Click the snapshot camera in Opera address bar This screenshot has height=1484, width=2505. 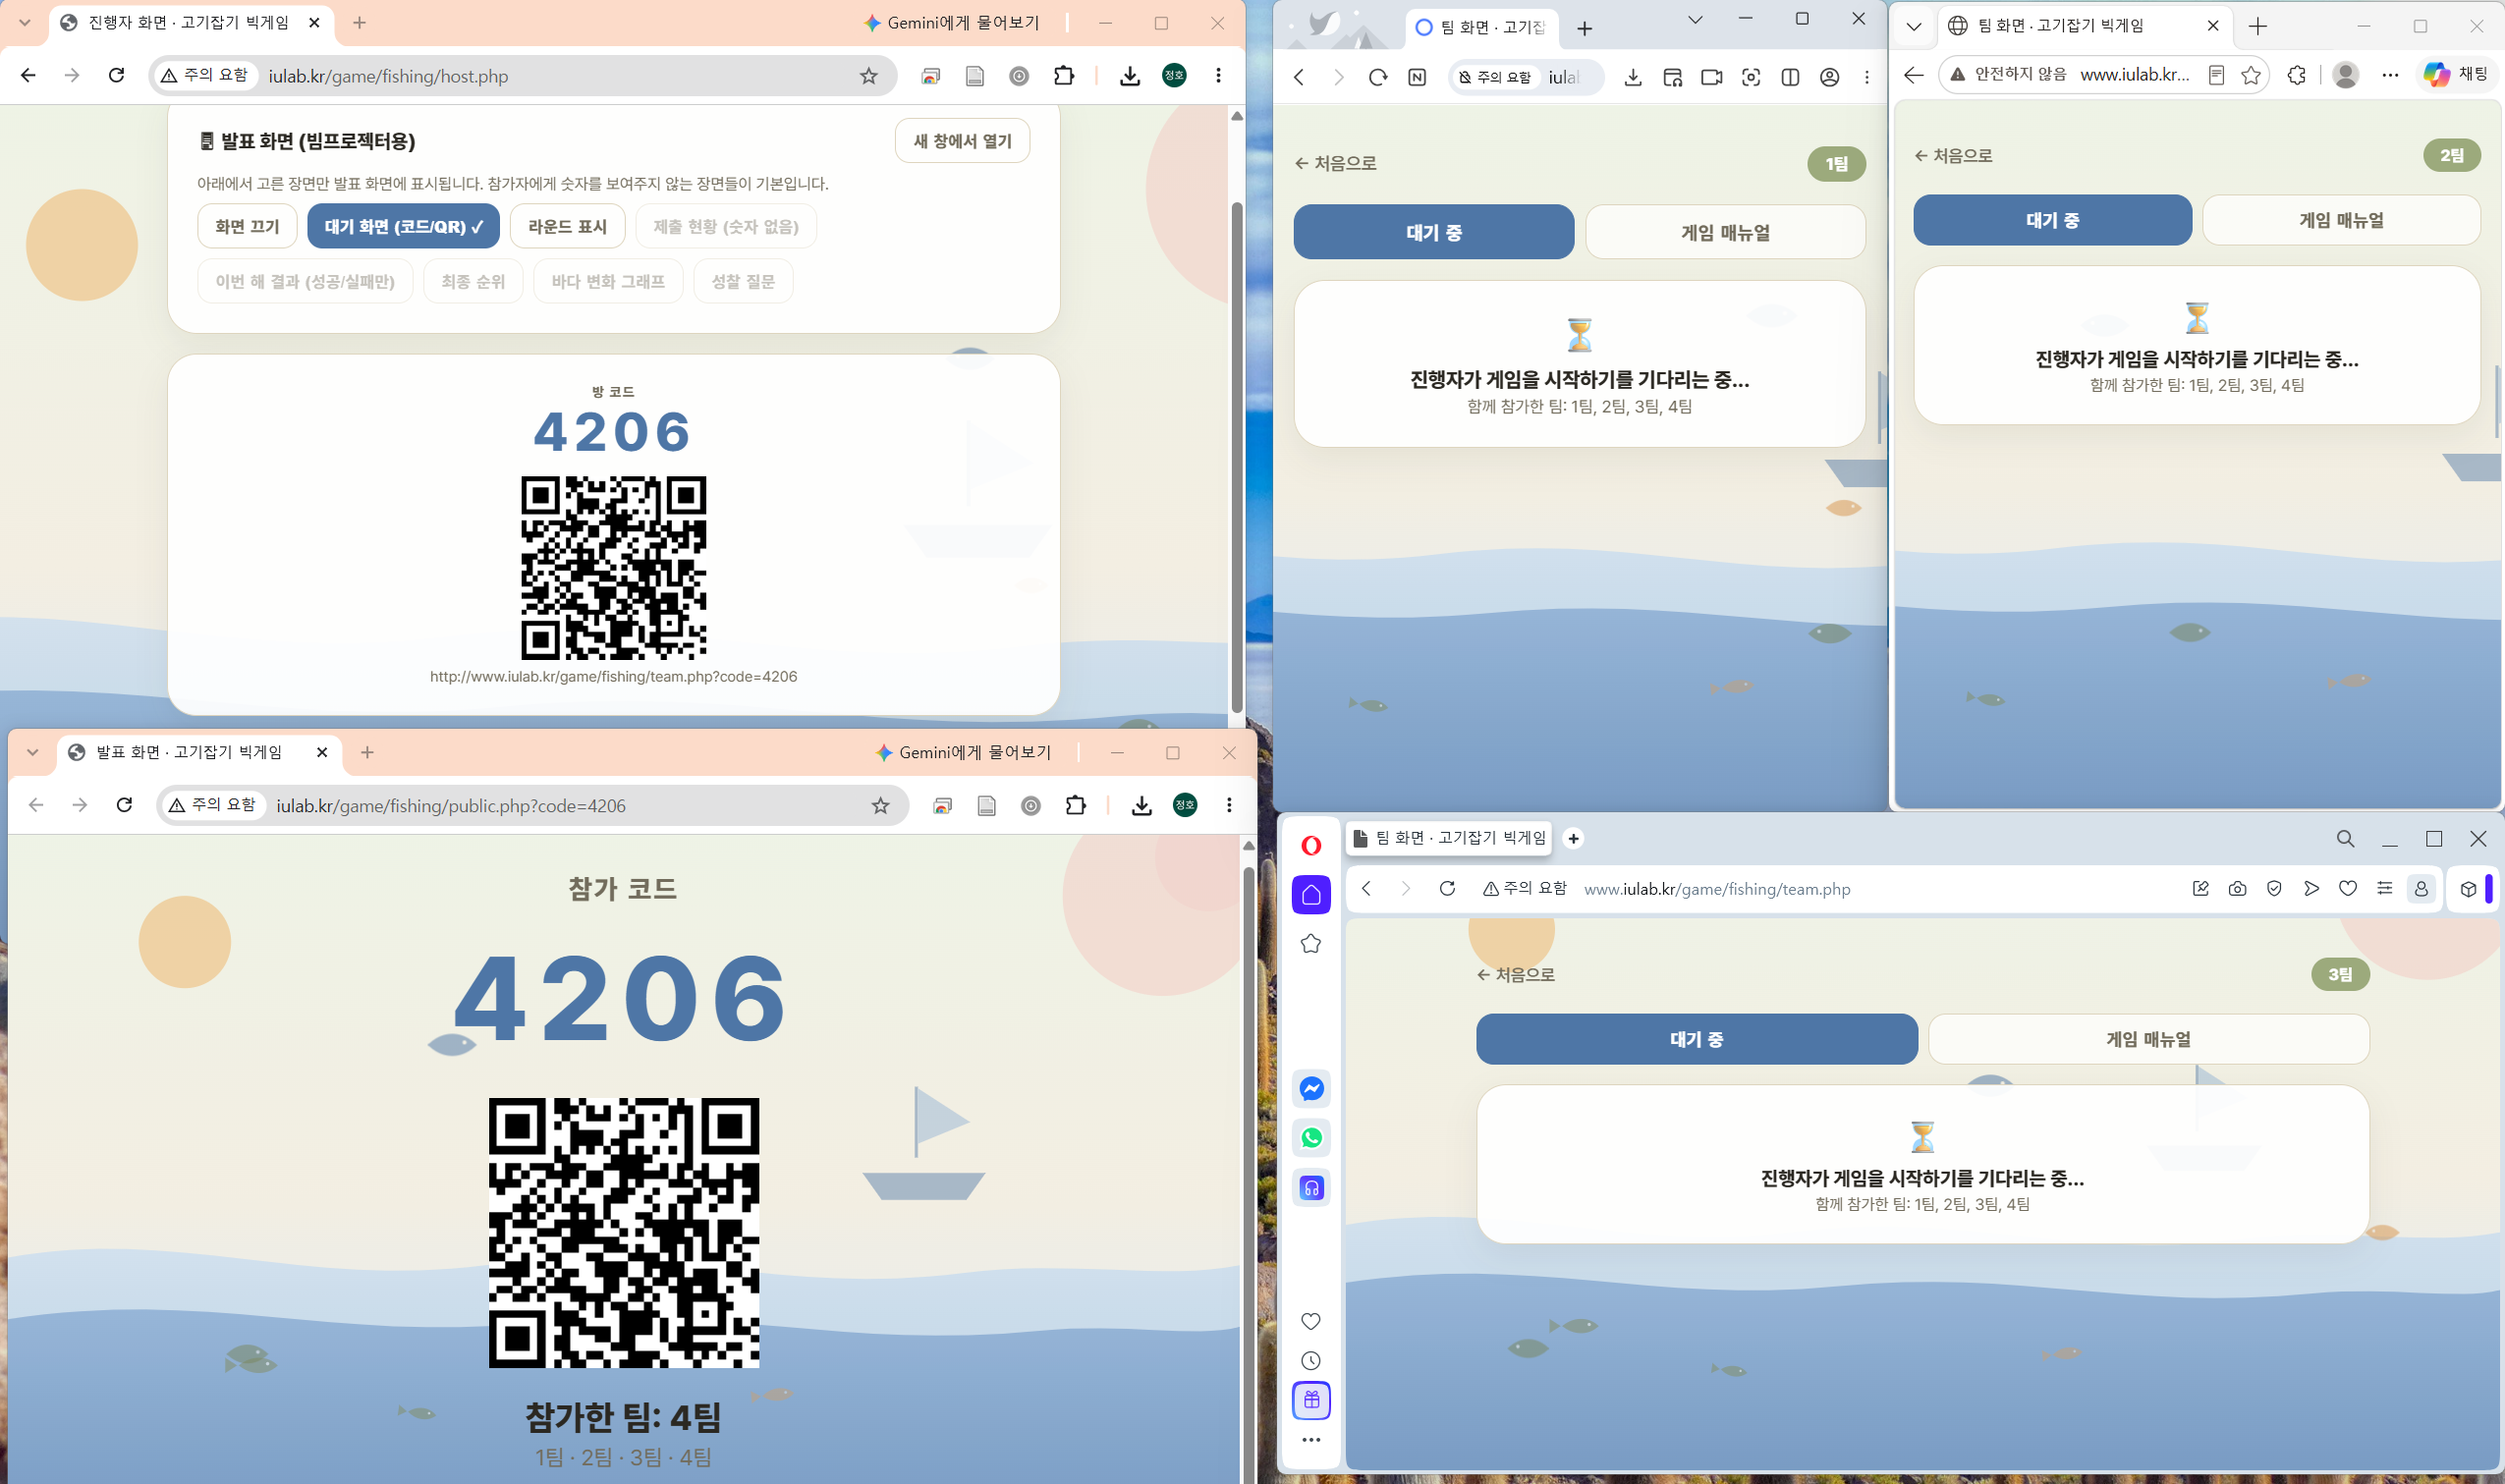coord(2238,888)
